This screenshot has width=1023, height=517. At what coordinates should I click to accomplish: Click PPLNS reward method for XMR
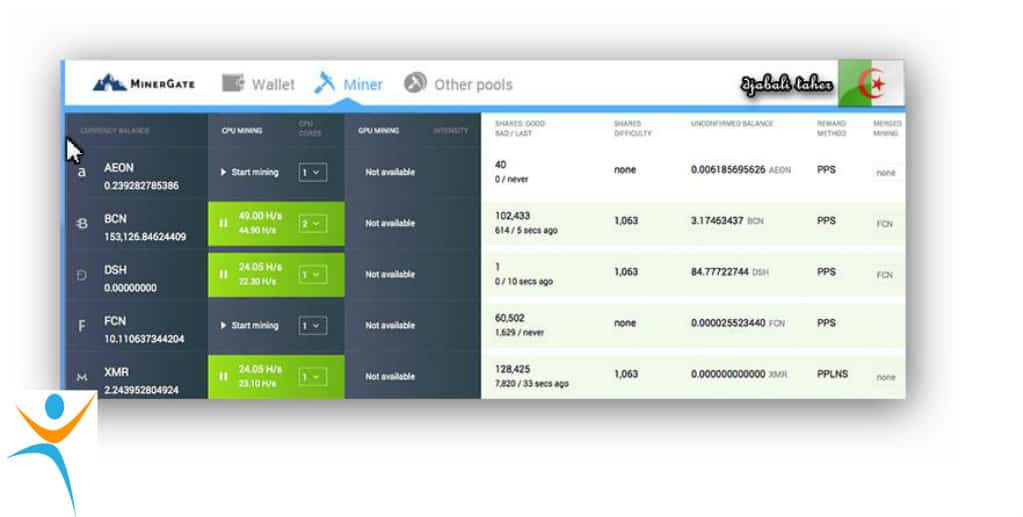pyautogui.click(x=832, y=374)
